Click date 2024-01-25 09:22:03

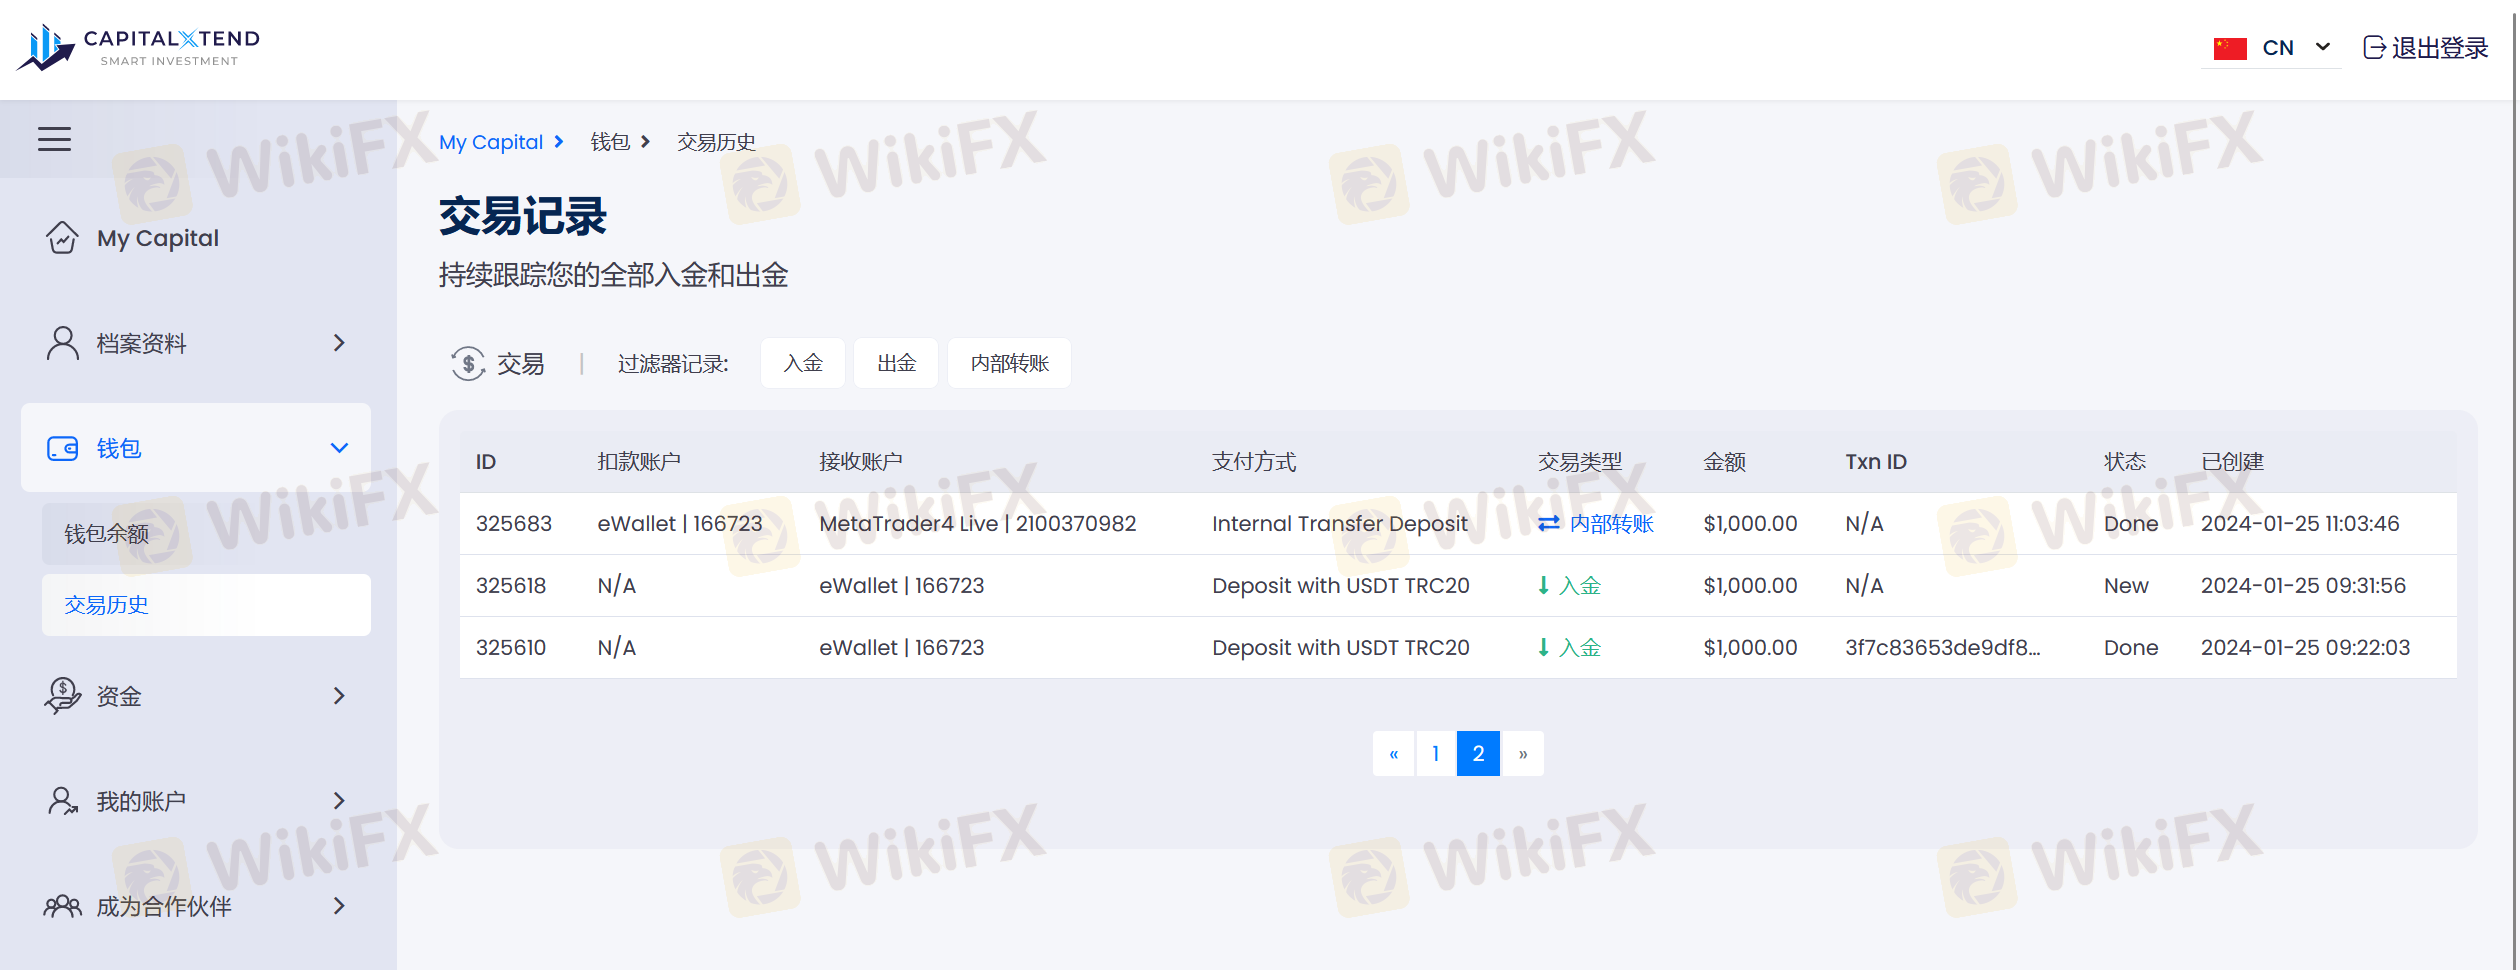pyautogui.click(x=2305, y=647)
